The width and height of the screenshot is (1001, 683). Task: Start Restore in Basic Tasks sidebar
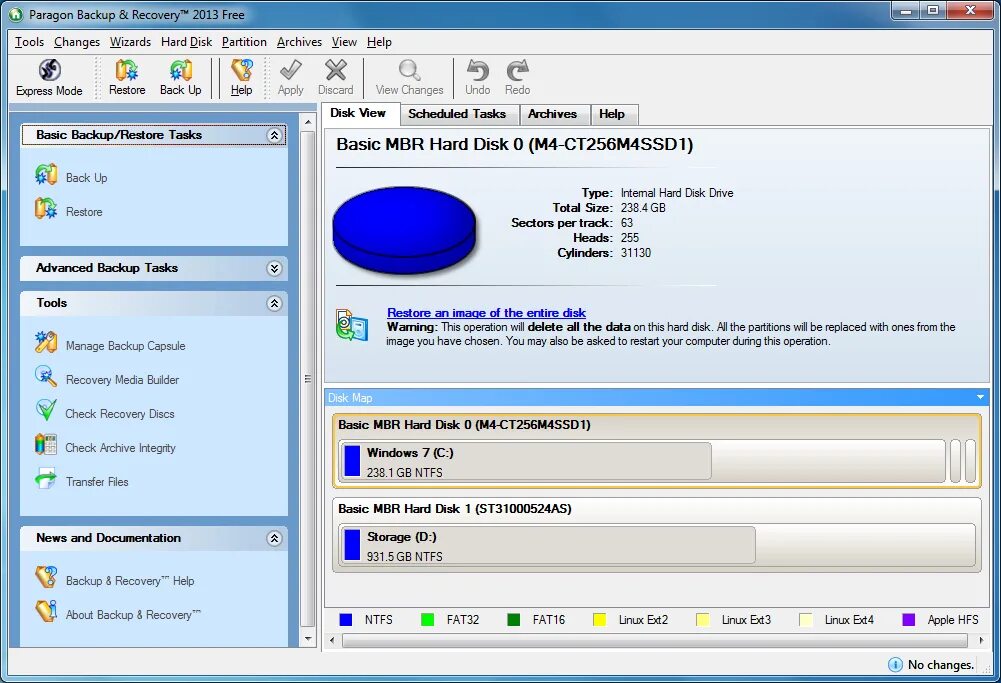[68, 211]
